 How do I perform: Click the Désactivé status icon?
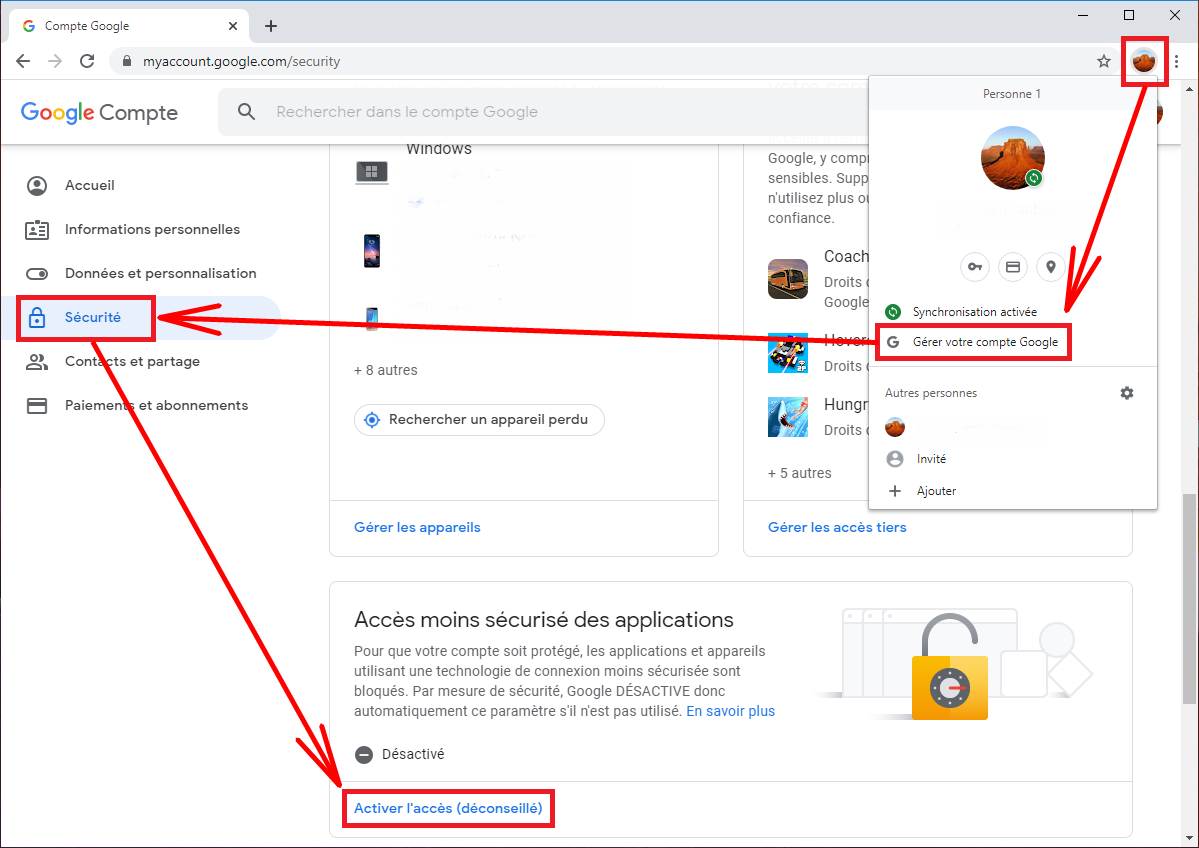[364, 755]
